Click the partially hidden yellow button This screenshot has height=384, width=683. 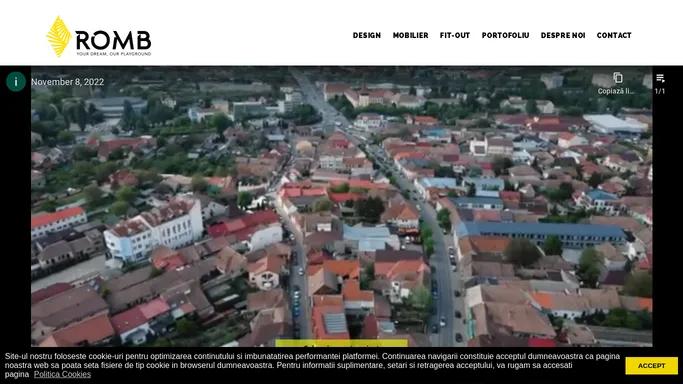(342, 344)
